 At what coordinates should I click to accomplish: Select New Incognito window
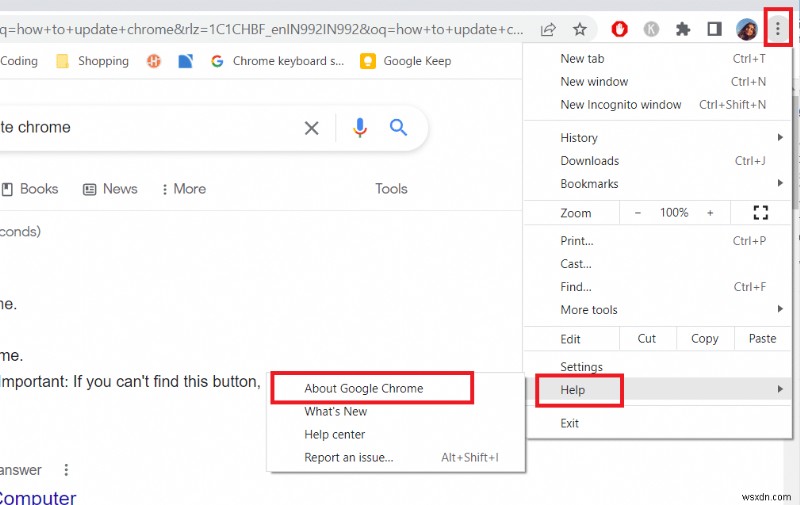(658, 105)
